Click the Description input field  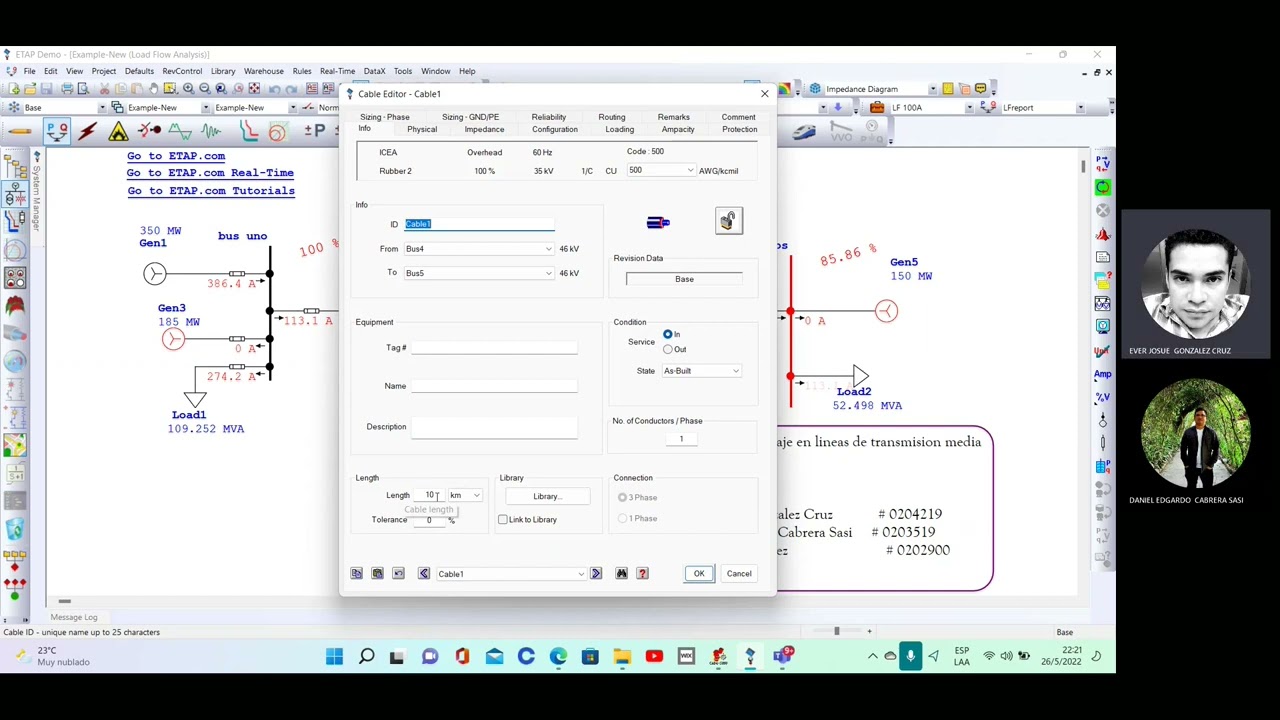pos(494,427)
